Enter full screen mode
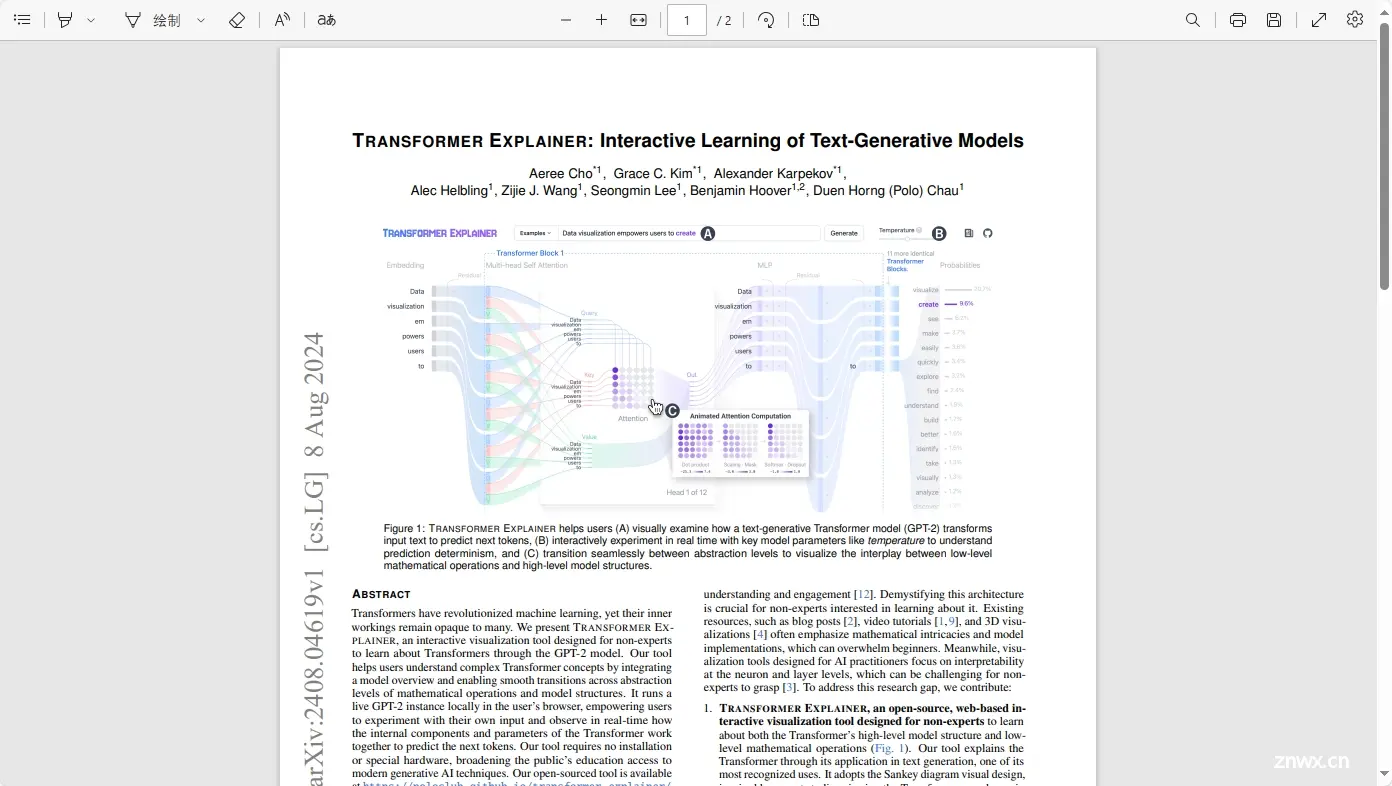 point(1319,20)
